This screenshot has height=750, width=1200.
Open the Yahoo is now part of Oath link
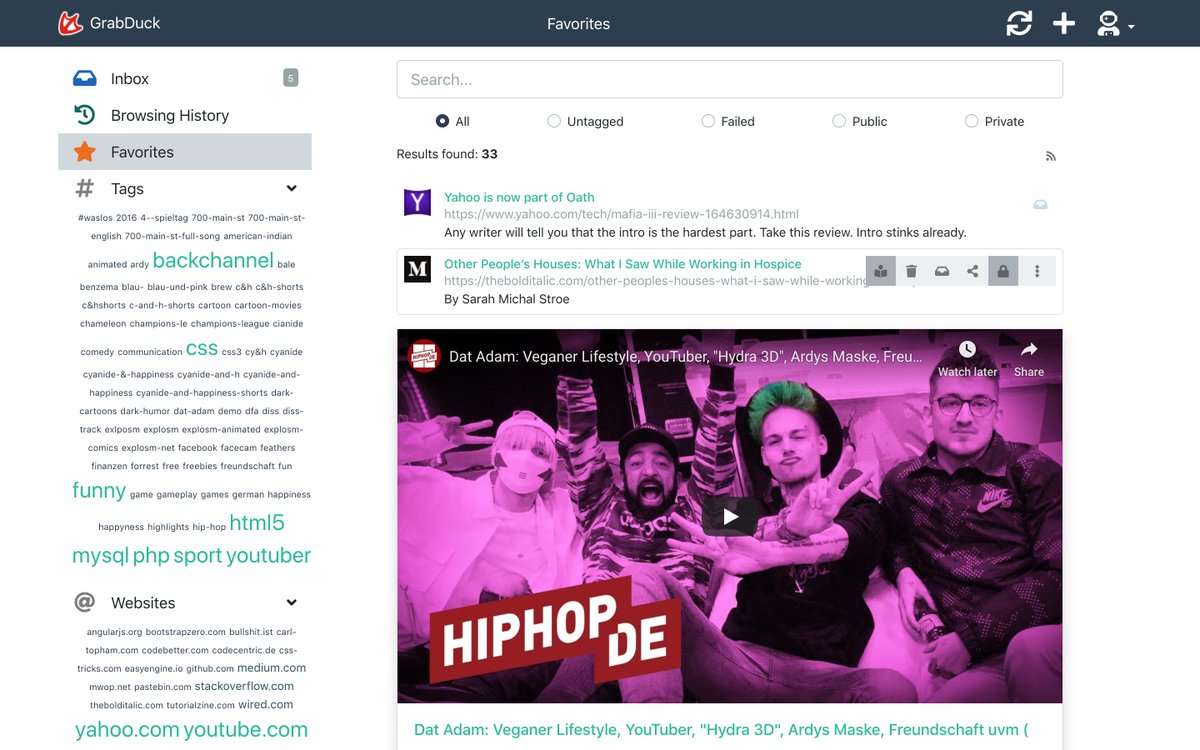click(519, 197)
